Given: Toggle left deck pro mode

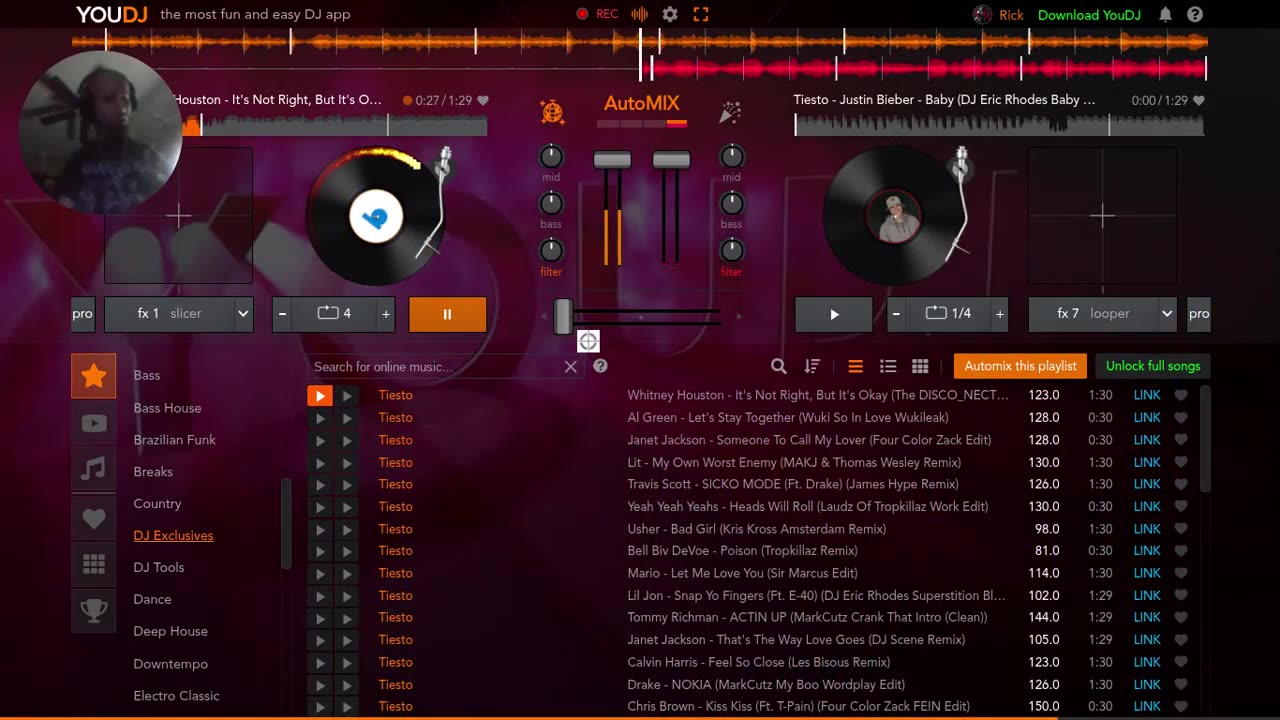Looking at the screenshot, I should coord(82,314).
